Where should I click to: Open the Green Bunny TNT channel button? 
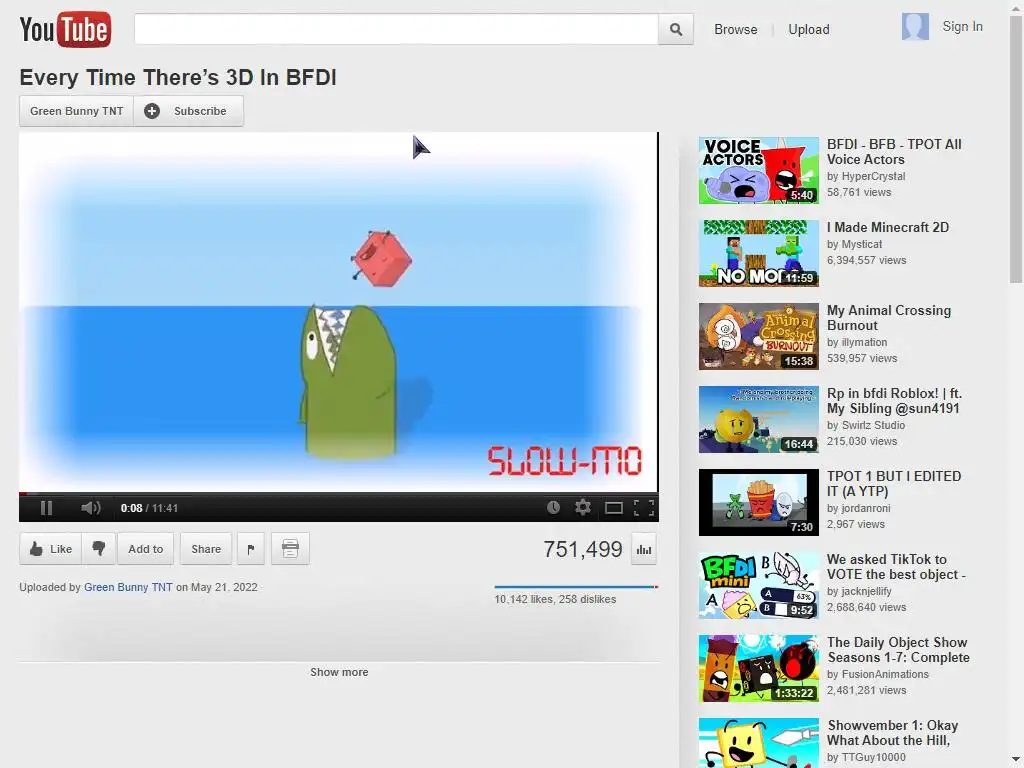tap(76, 111)
